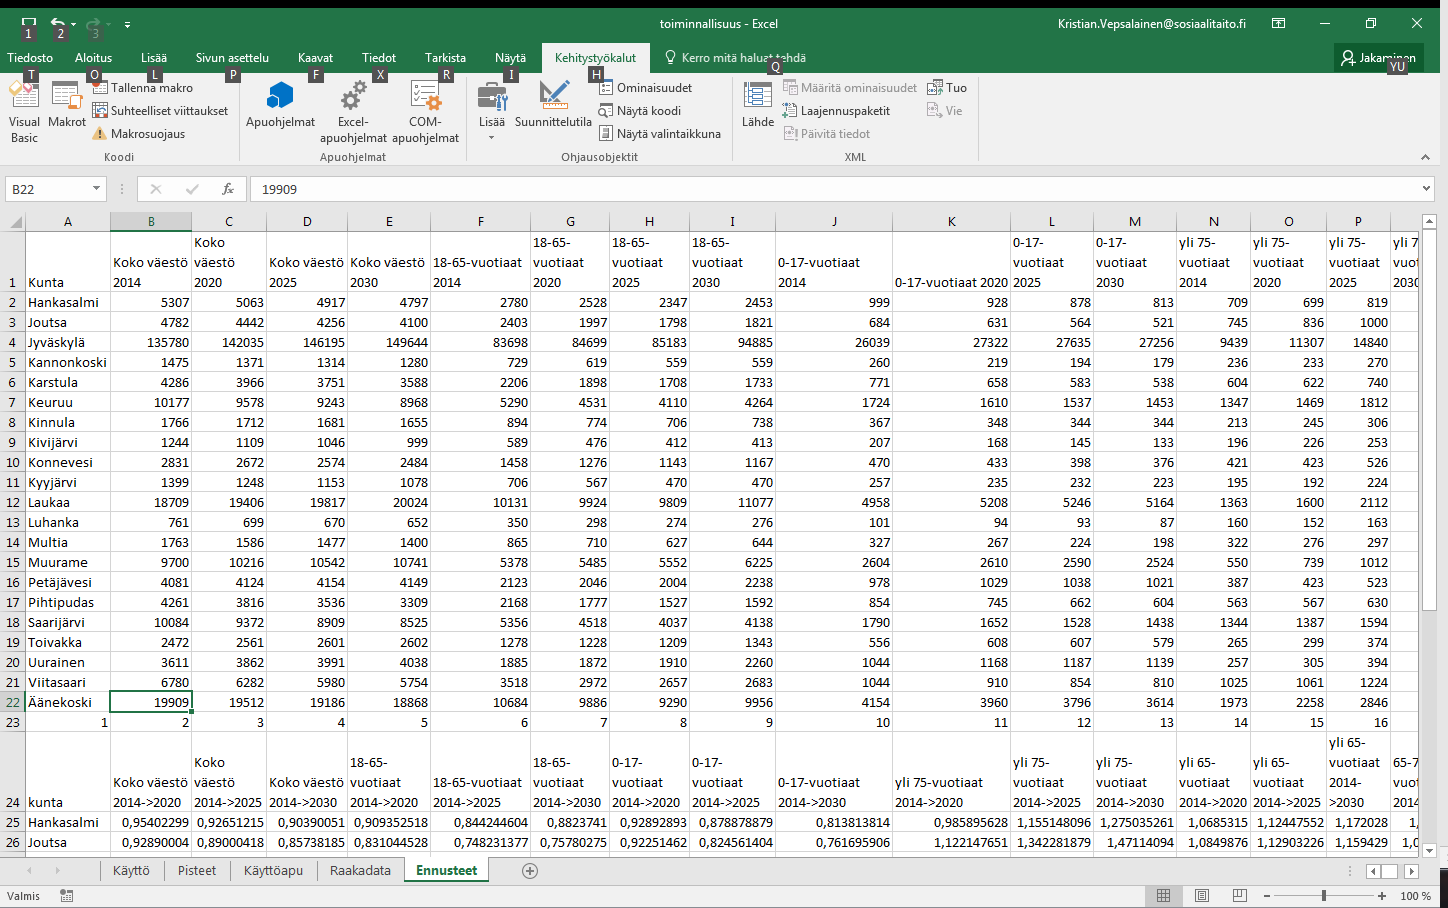1448x908 pixels.
Task: Click the Ennusteet sheet tab
Action: click(x=447, y=870)
